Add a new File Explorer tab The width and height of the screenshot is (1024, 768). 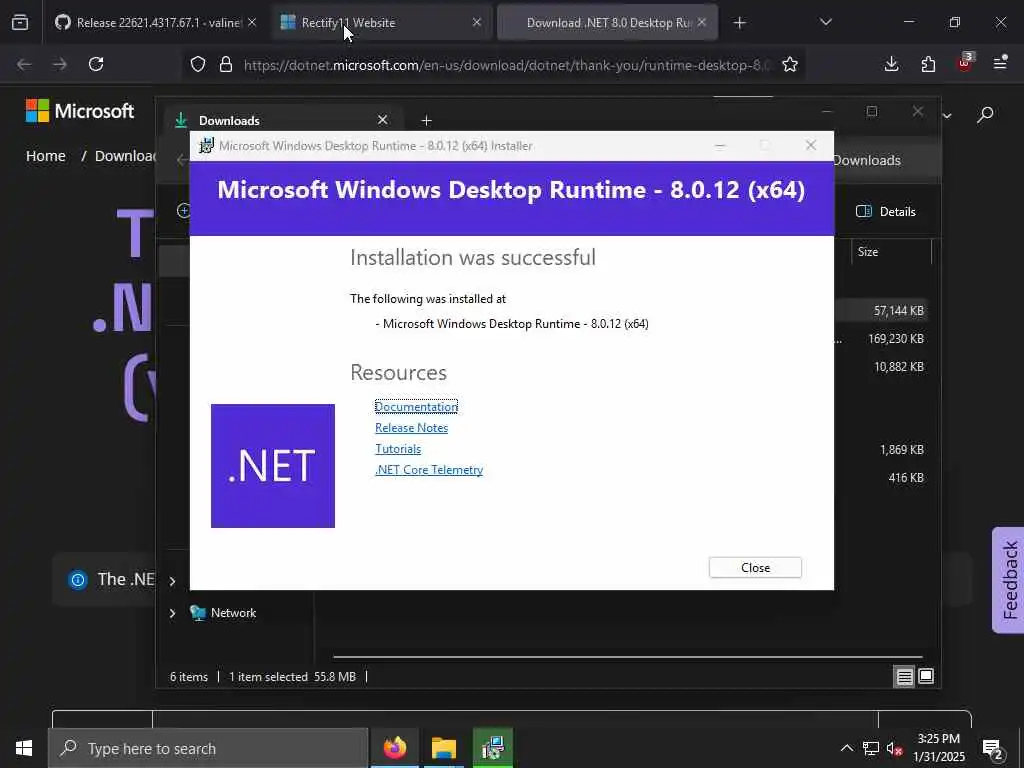[x=426, y=121]
